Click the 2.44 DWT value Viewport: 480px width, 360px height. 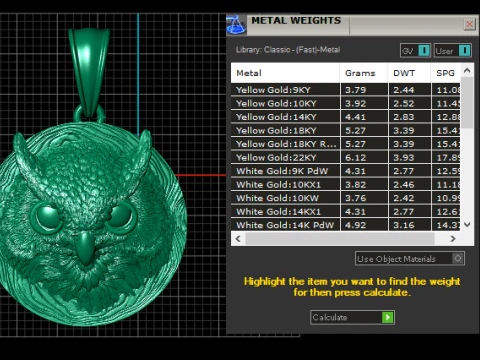pyautogui.click(x=403, y=90)
